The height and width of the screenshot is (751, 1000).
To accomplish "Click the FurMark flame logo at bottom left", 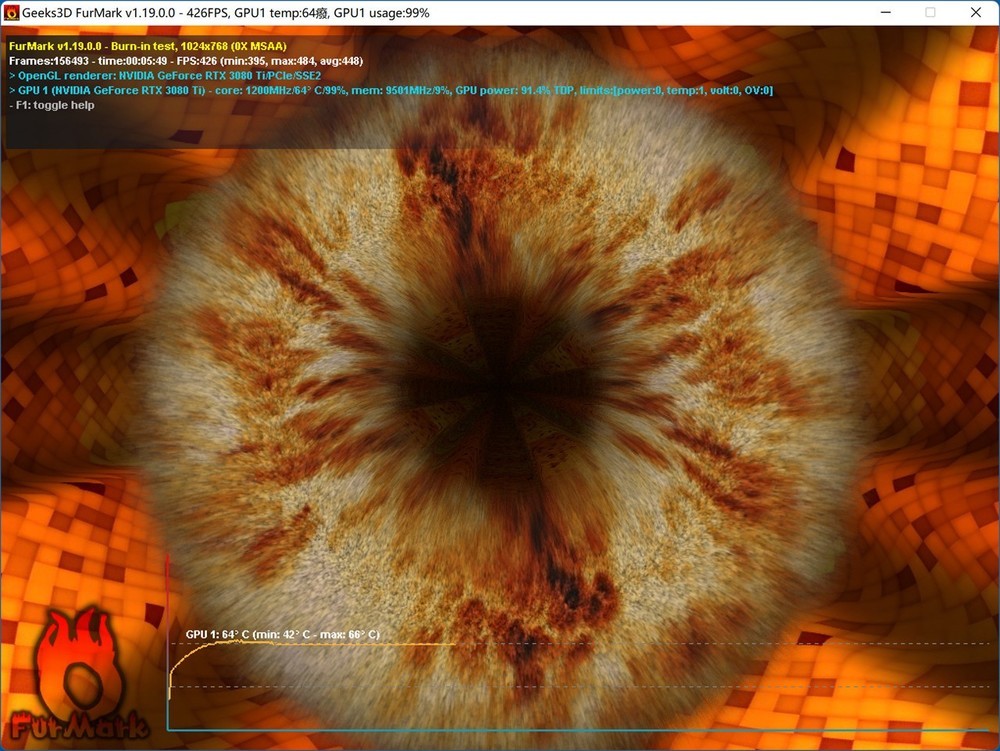I will [79, 675].
